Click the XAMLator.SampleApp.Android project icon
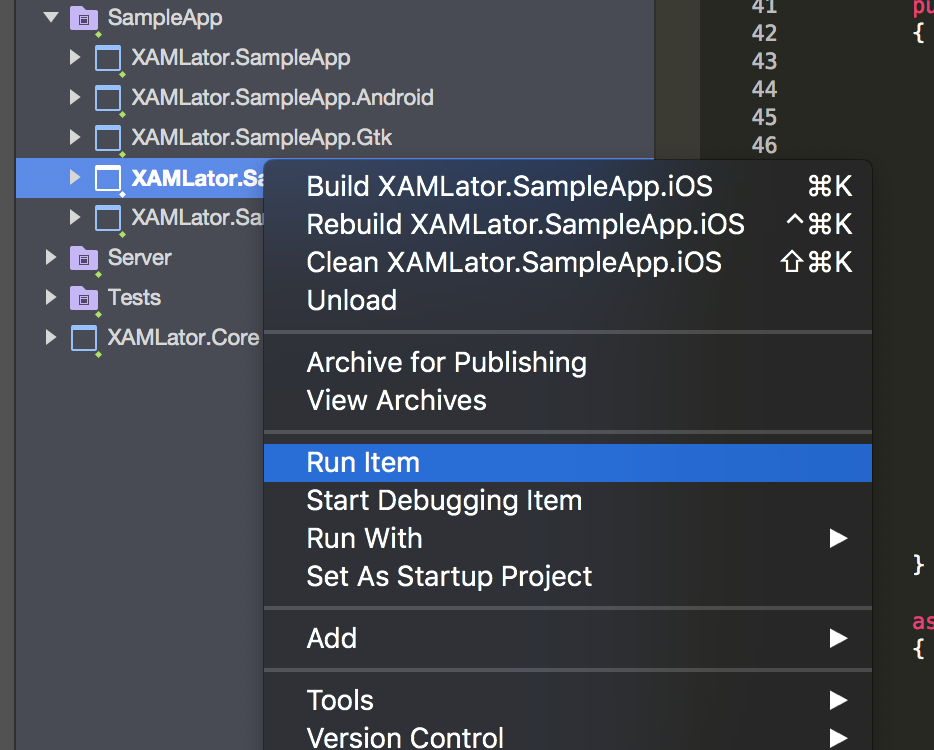The width and height of the screenshot is (934, 750). coord(107,98)
